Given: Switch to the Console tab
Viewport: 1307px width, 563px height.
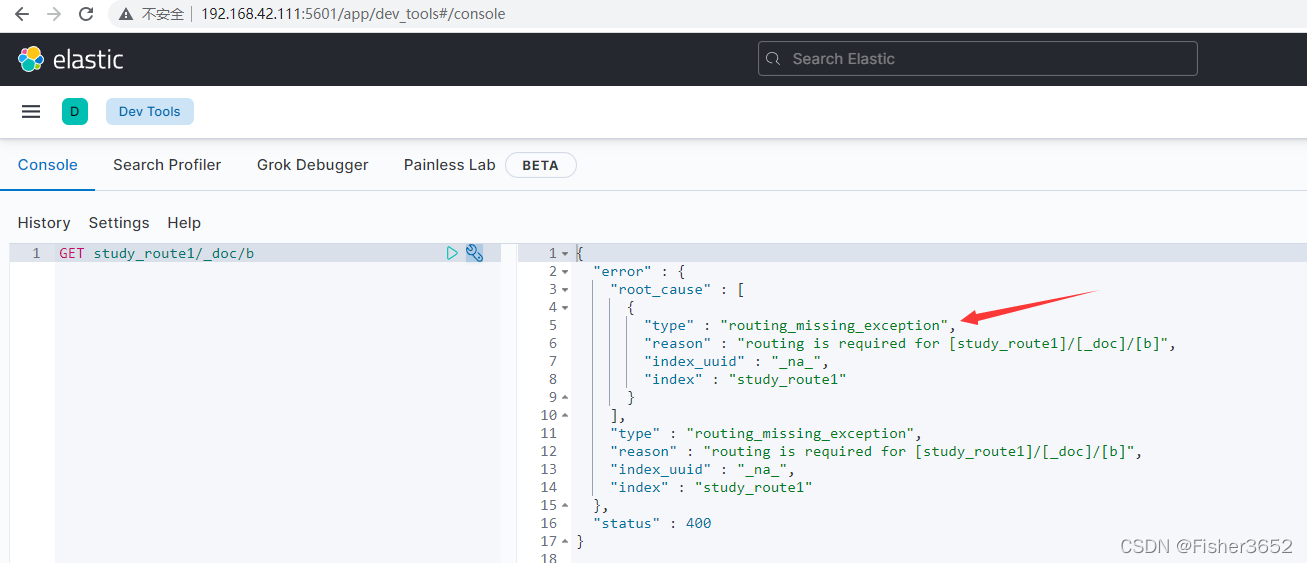Looking at the screenshot, I should click(x=47, y=165).
